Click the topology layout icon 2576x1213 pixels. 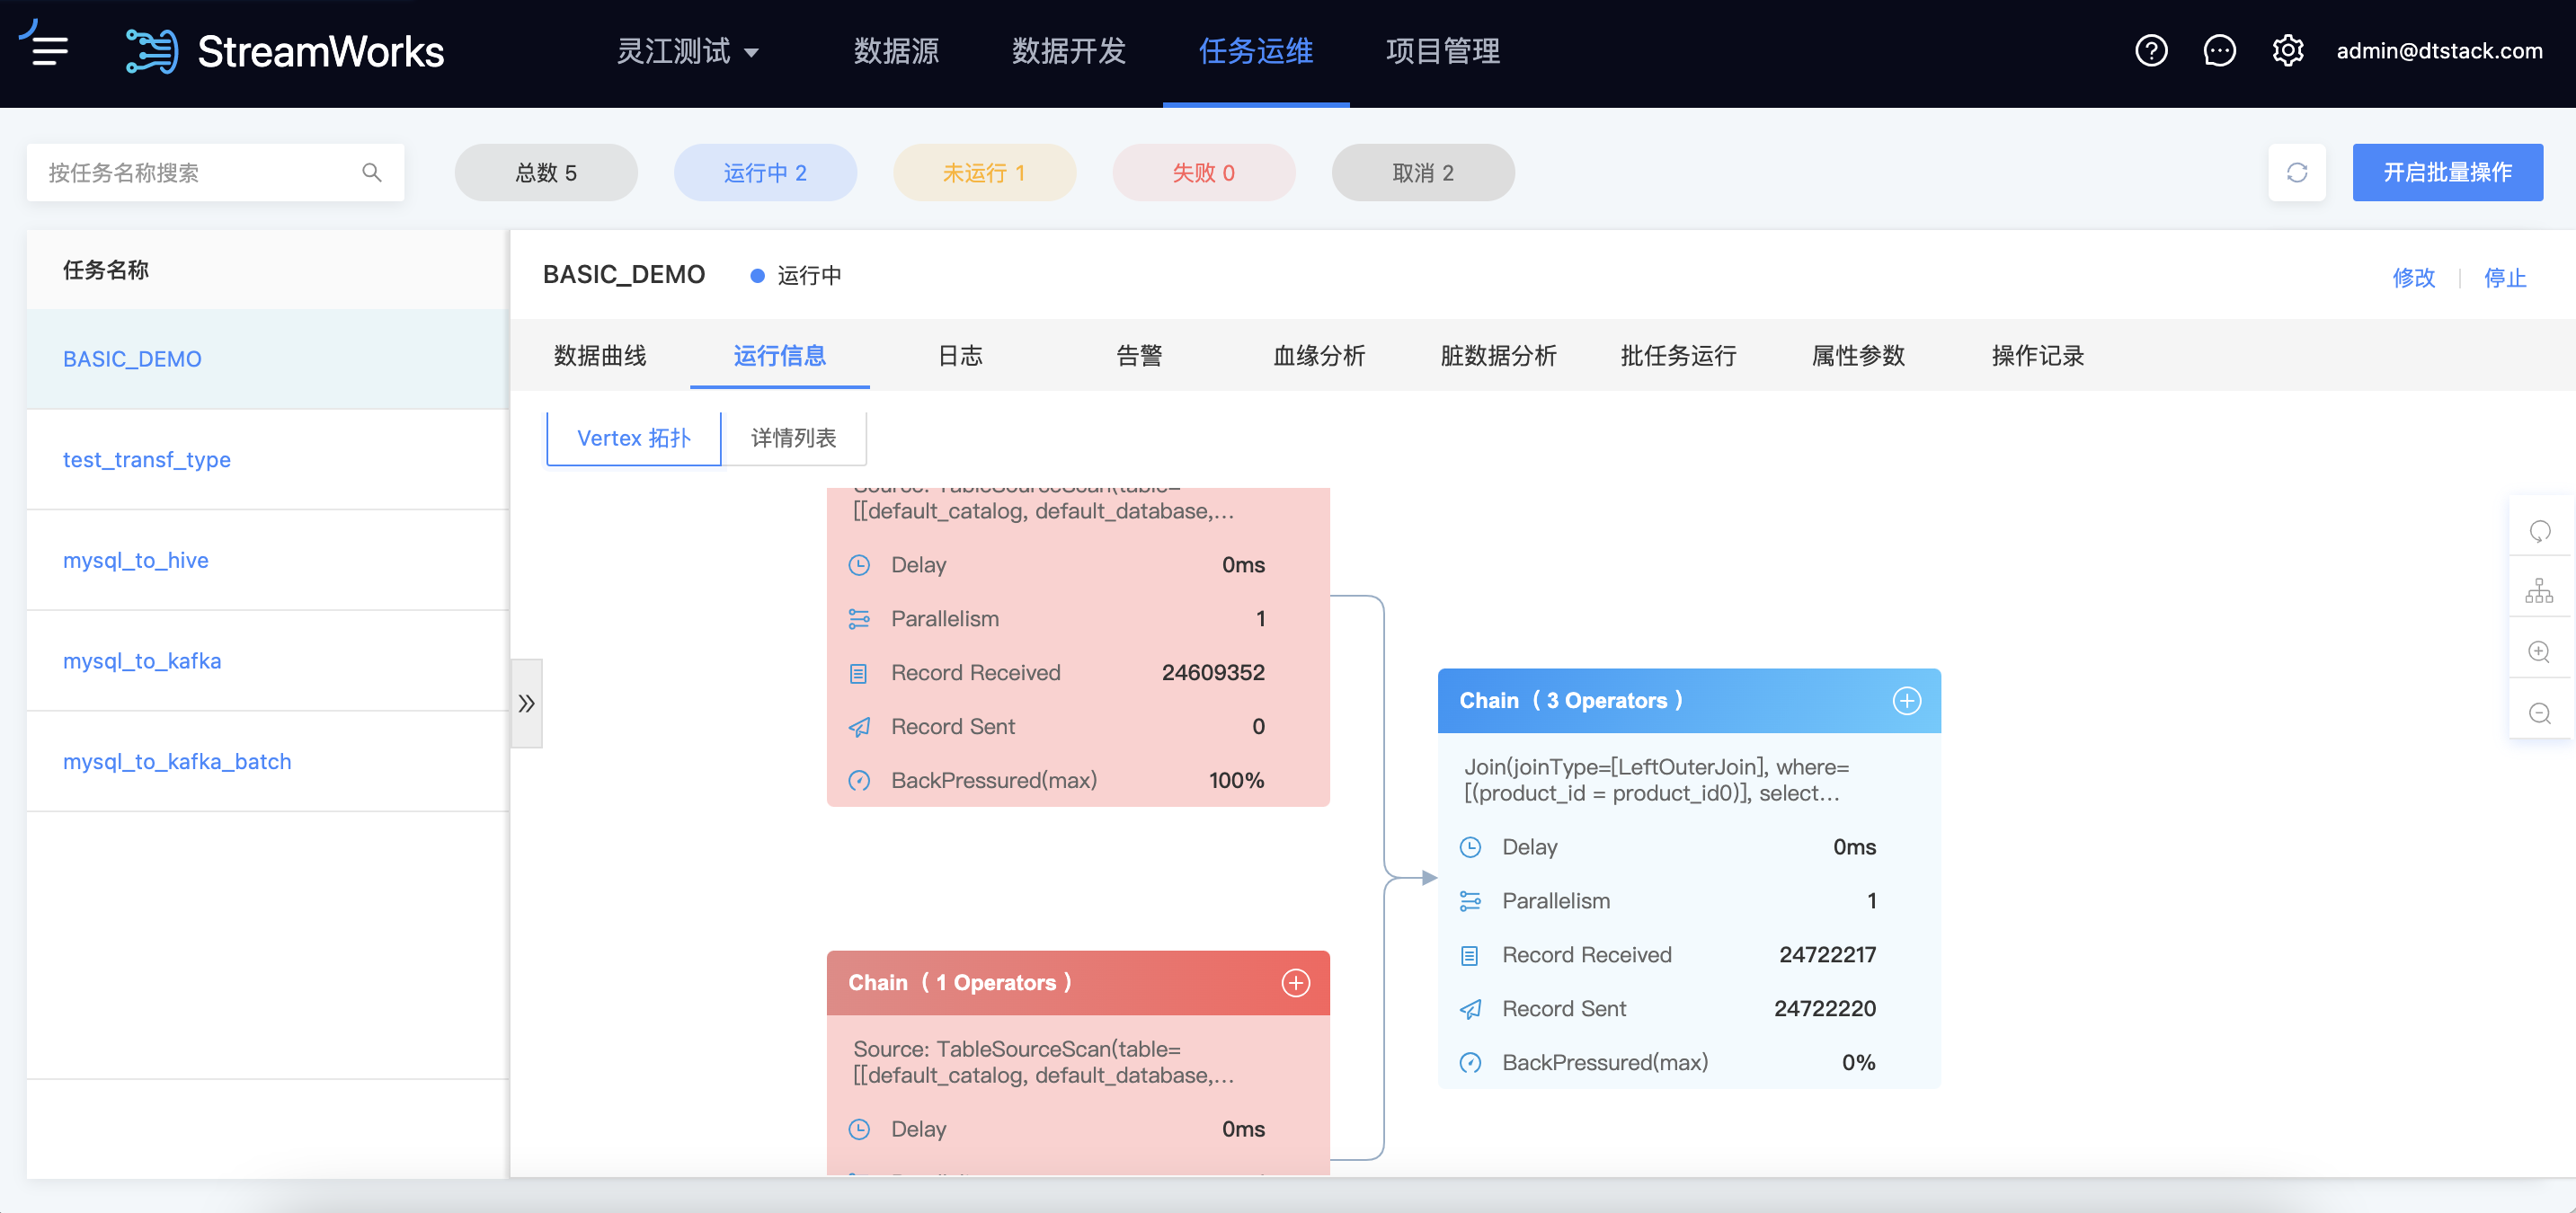point(2539,591)
